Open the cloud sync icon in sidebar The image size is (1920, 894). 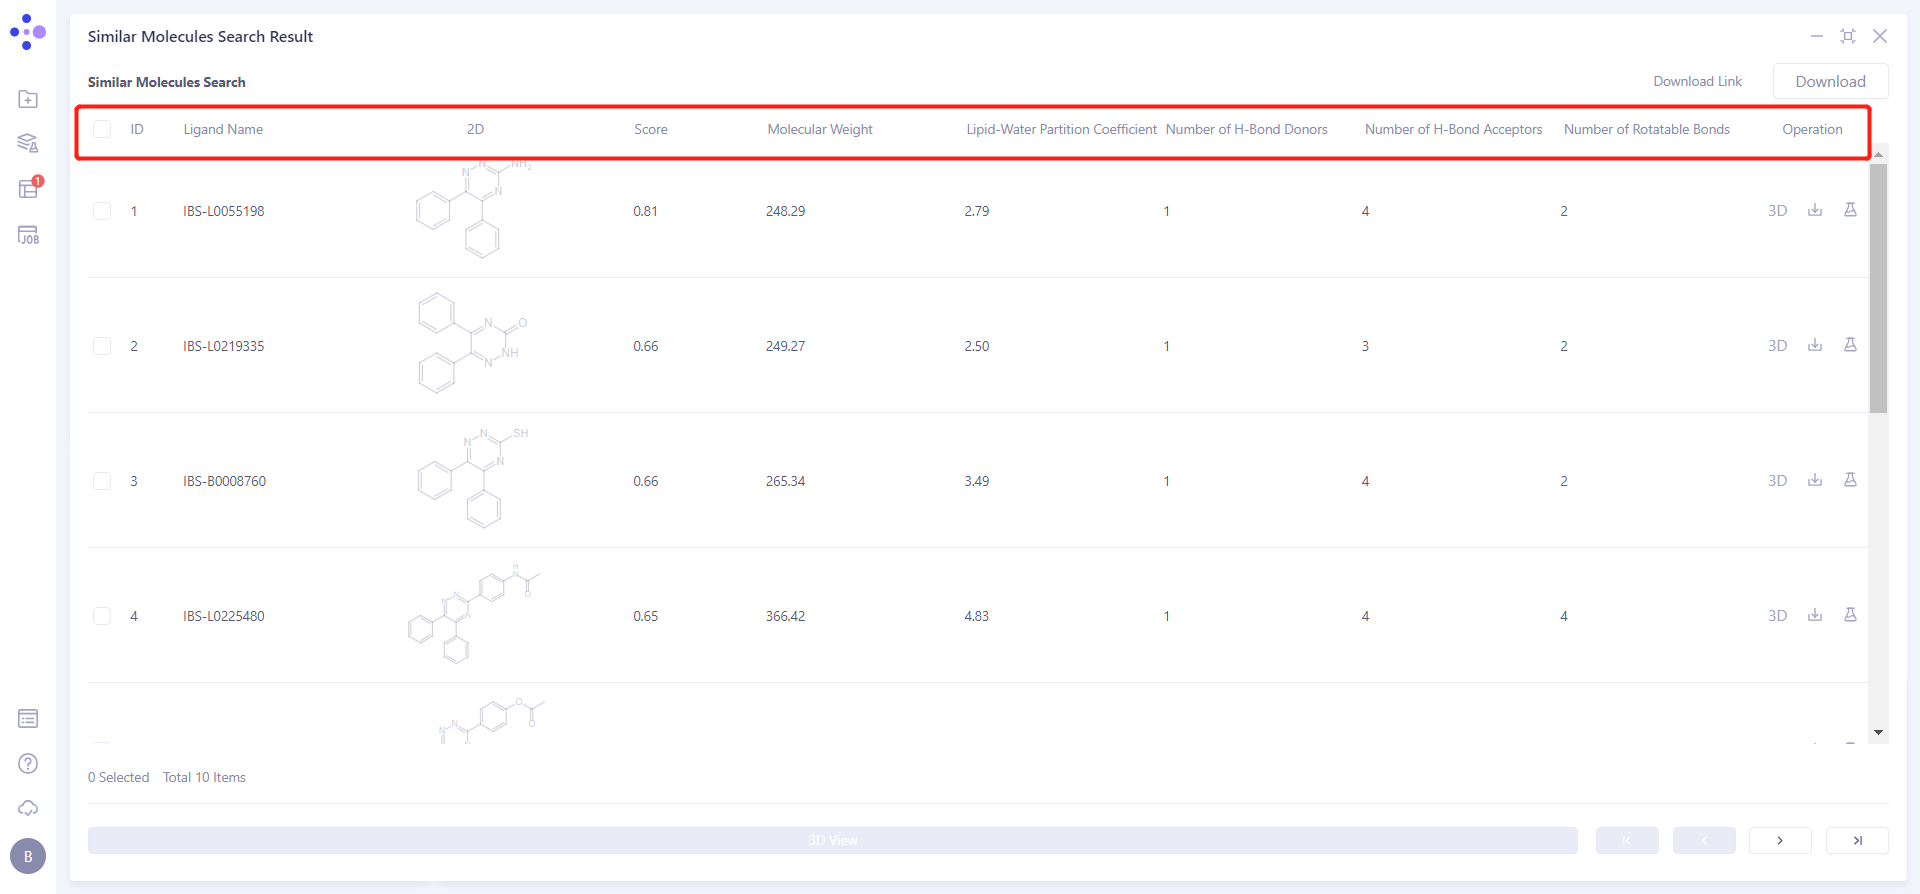point(28,808)
